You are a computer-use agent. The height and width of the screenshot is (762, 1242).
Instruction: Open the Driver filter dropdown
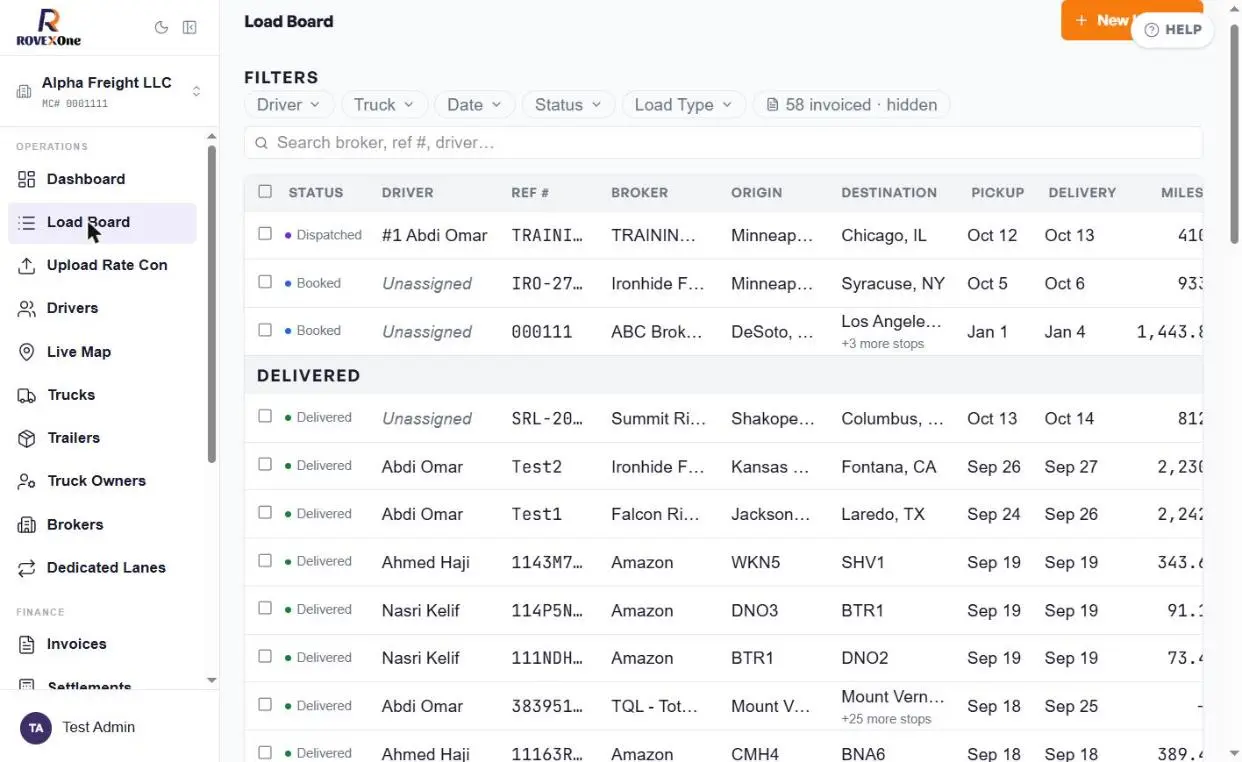pyautogui.click(x=288, y=105)
